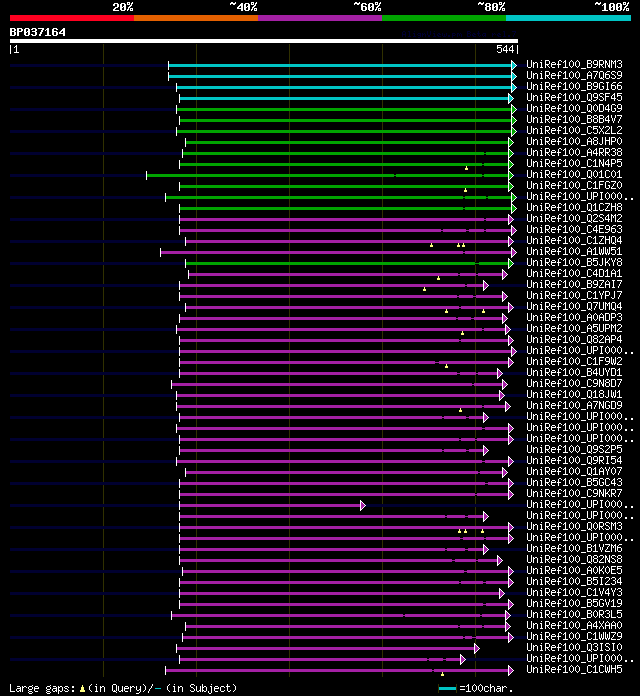This screenshot has height=696, width=640.
Task: Open hit UniRef100_Q0D4G9
Action: click(574, 109)
